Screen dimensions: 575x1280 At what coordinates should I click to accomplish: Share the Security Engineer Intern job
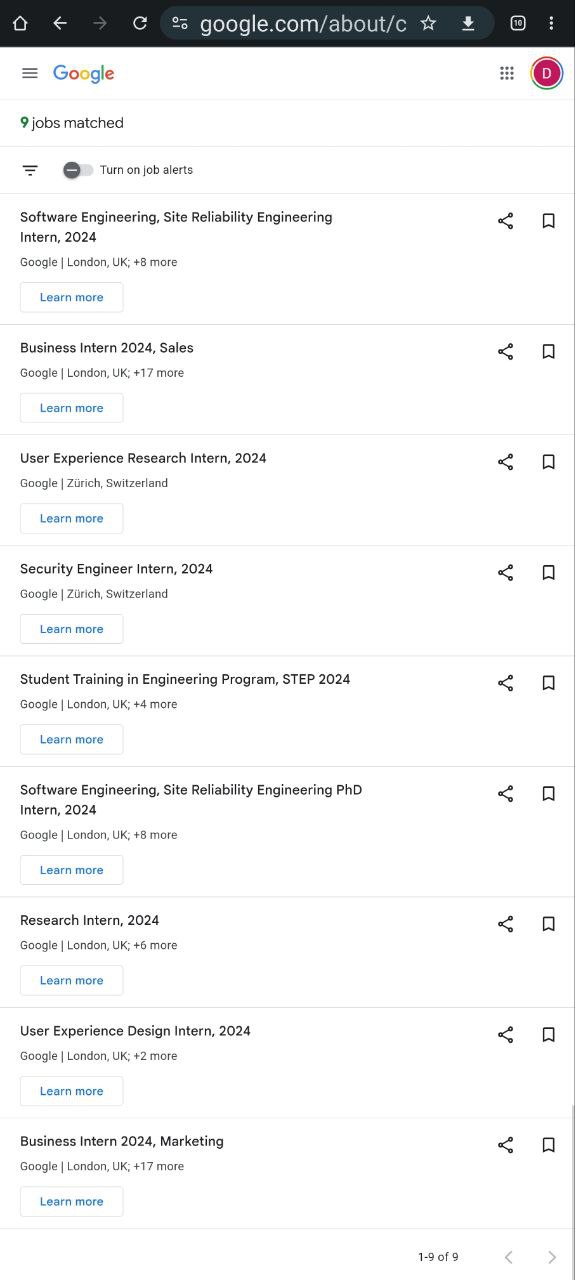(506, 573)
